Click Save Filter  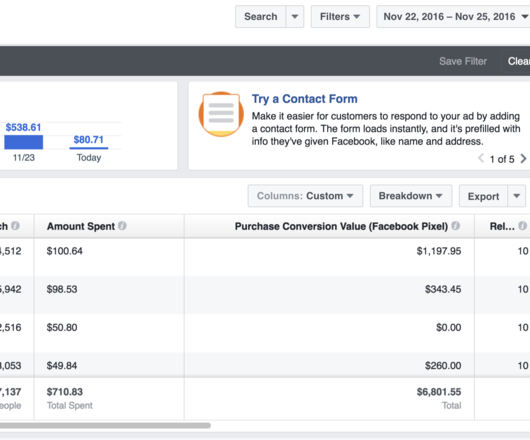click(x=463, y=61)
